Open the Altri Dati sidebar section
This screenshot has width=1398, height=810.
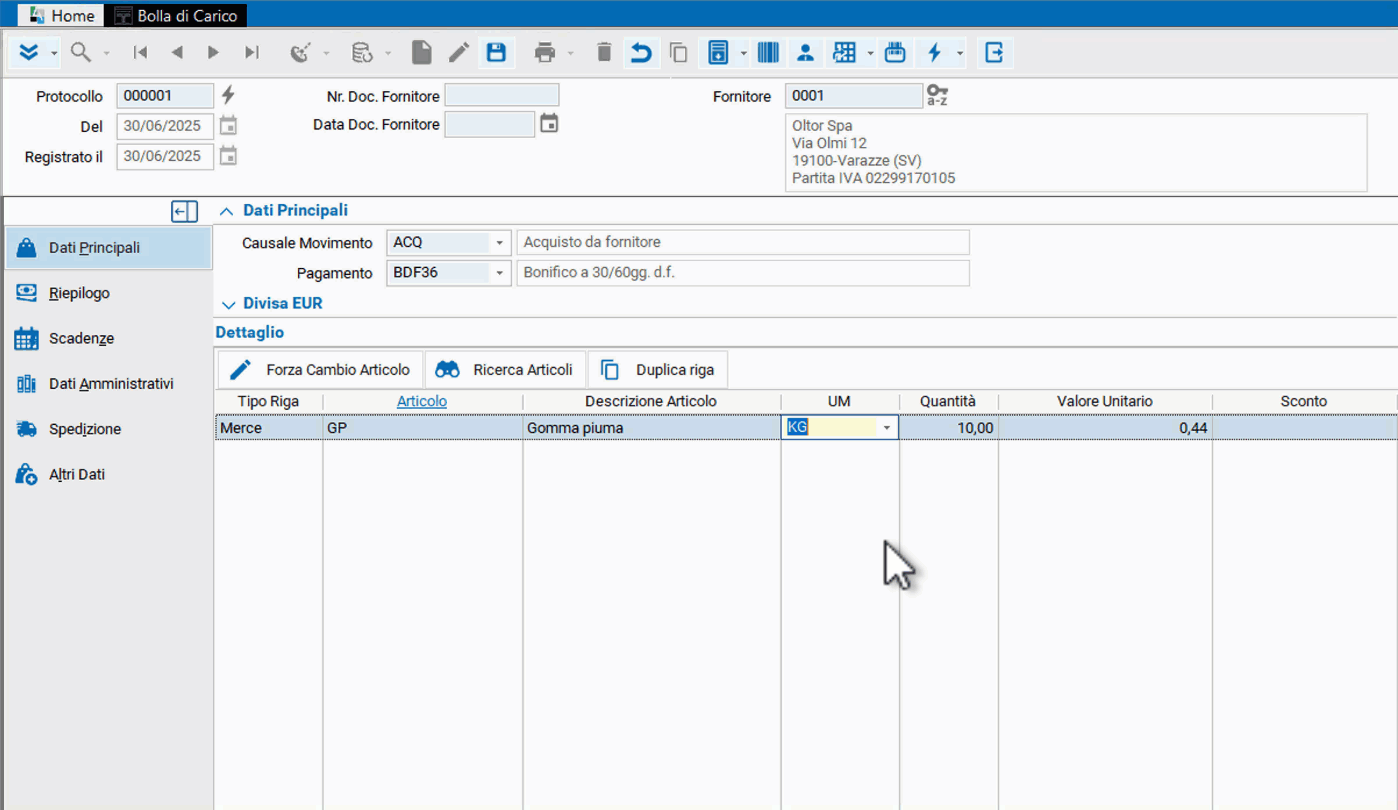pos(108,475)
